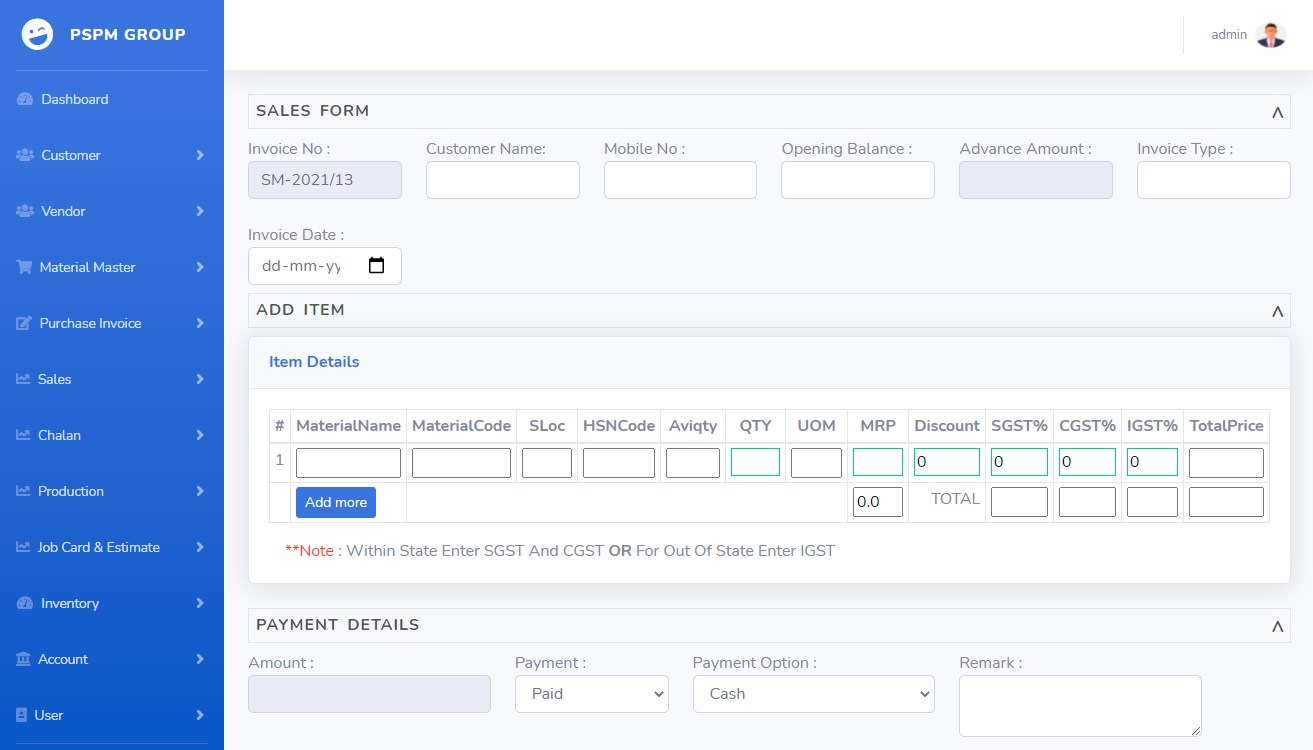Image resolution: width=1313 pixels, height=750 pixels.
Task: Click the Material Master cart icon
Action: (25, 267)
